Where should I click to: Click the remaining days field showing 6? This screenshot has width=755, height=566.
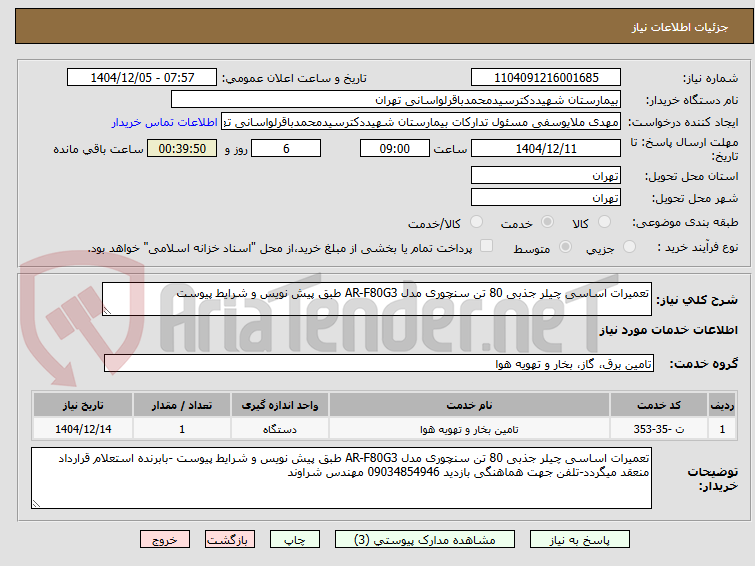[x=286, y=148]
